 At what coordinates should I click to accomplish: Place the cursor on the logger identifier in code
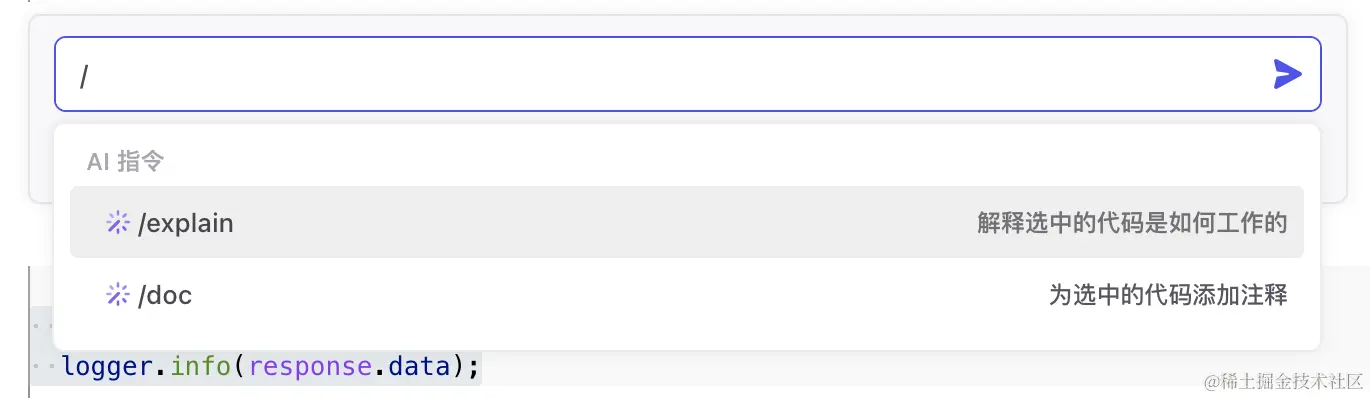click(107, 366)
